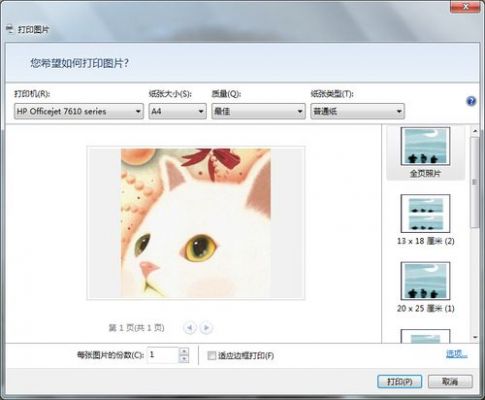The image size is (485, 400).
Task: Go to next page arrow
Action: point(206,328)
